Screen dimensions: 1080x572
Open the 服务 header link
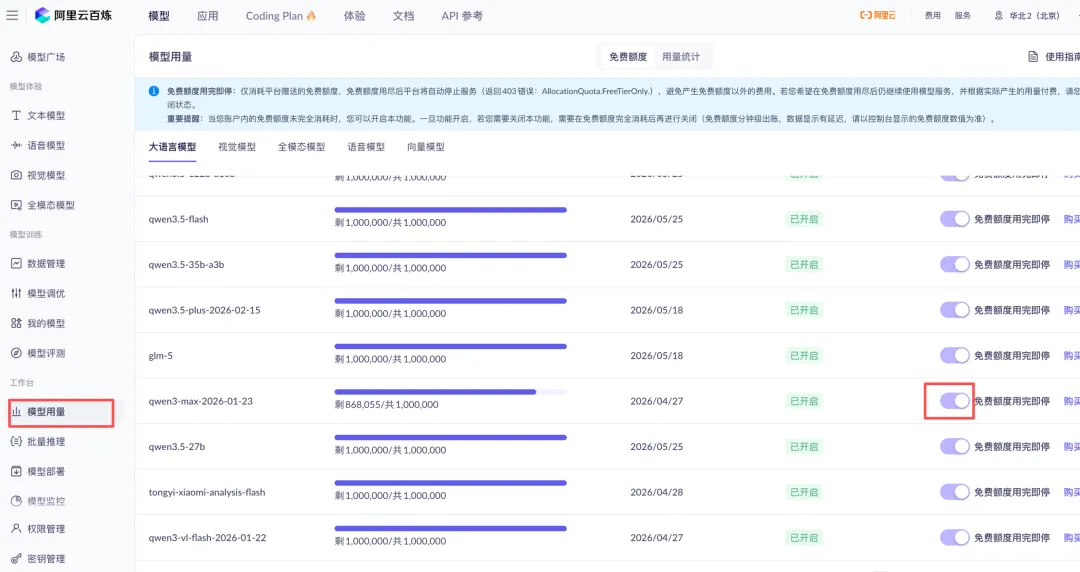962,15
